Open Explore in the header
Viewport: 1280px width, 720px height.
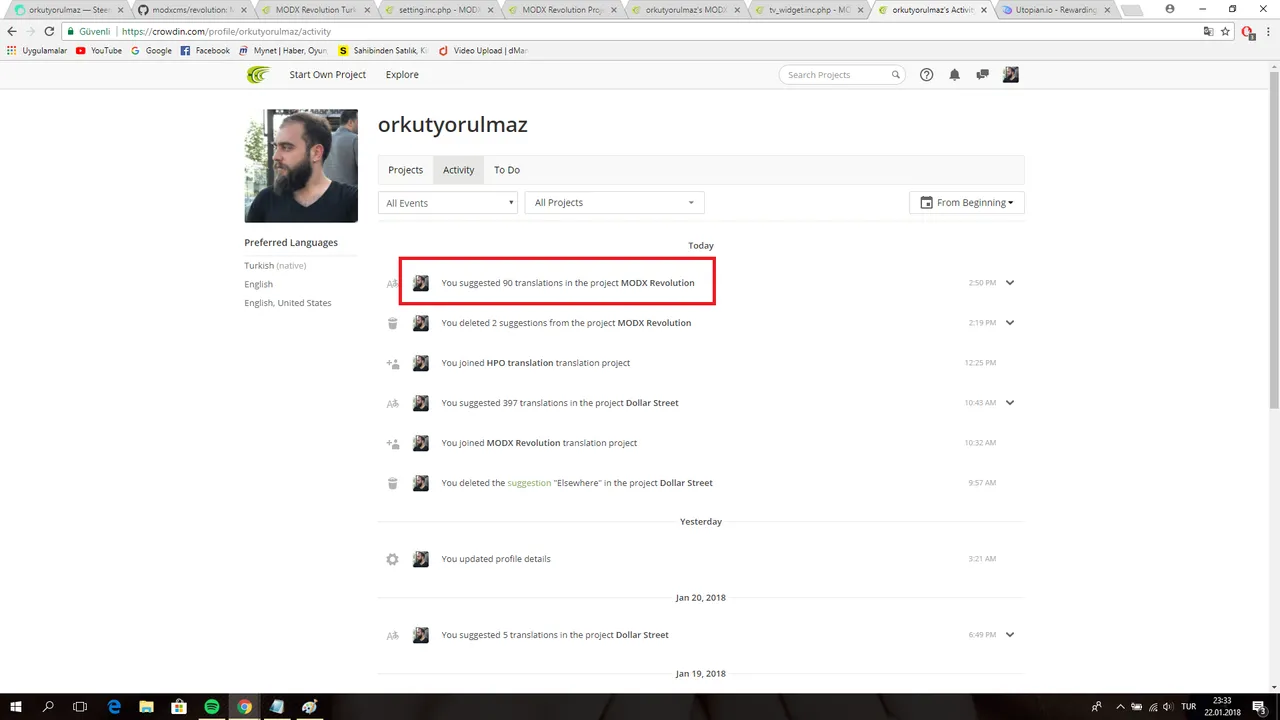(x=402, y=75)
